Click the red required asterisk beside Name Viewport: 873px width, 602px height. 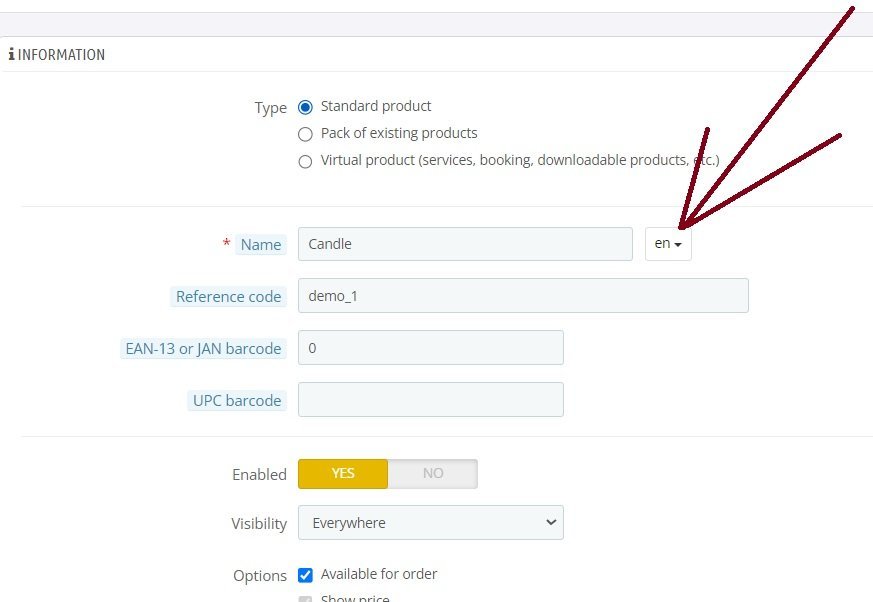227,243
